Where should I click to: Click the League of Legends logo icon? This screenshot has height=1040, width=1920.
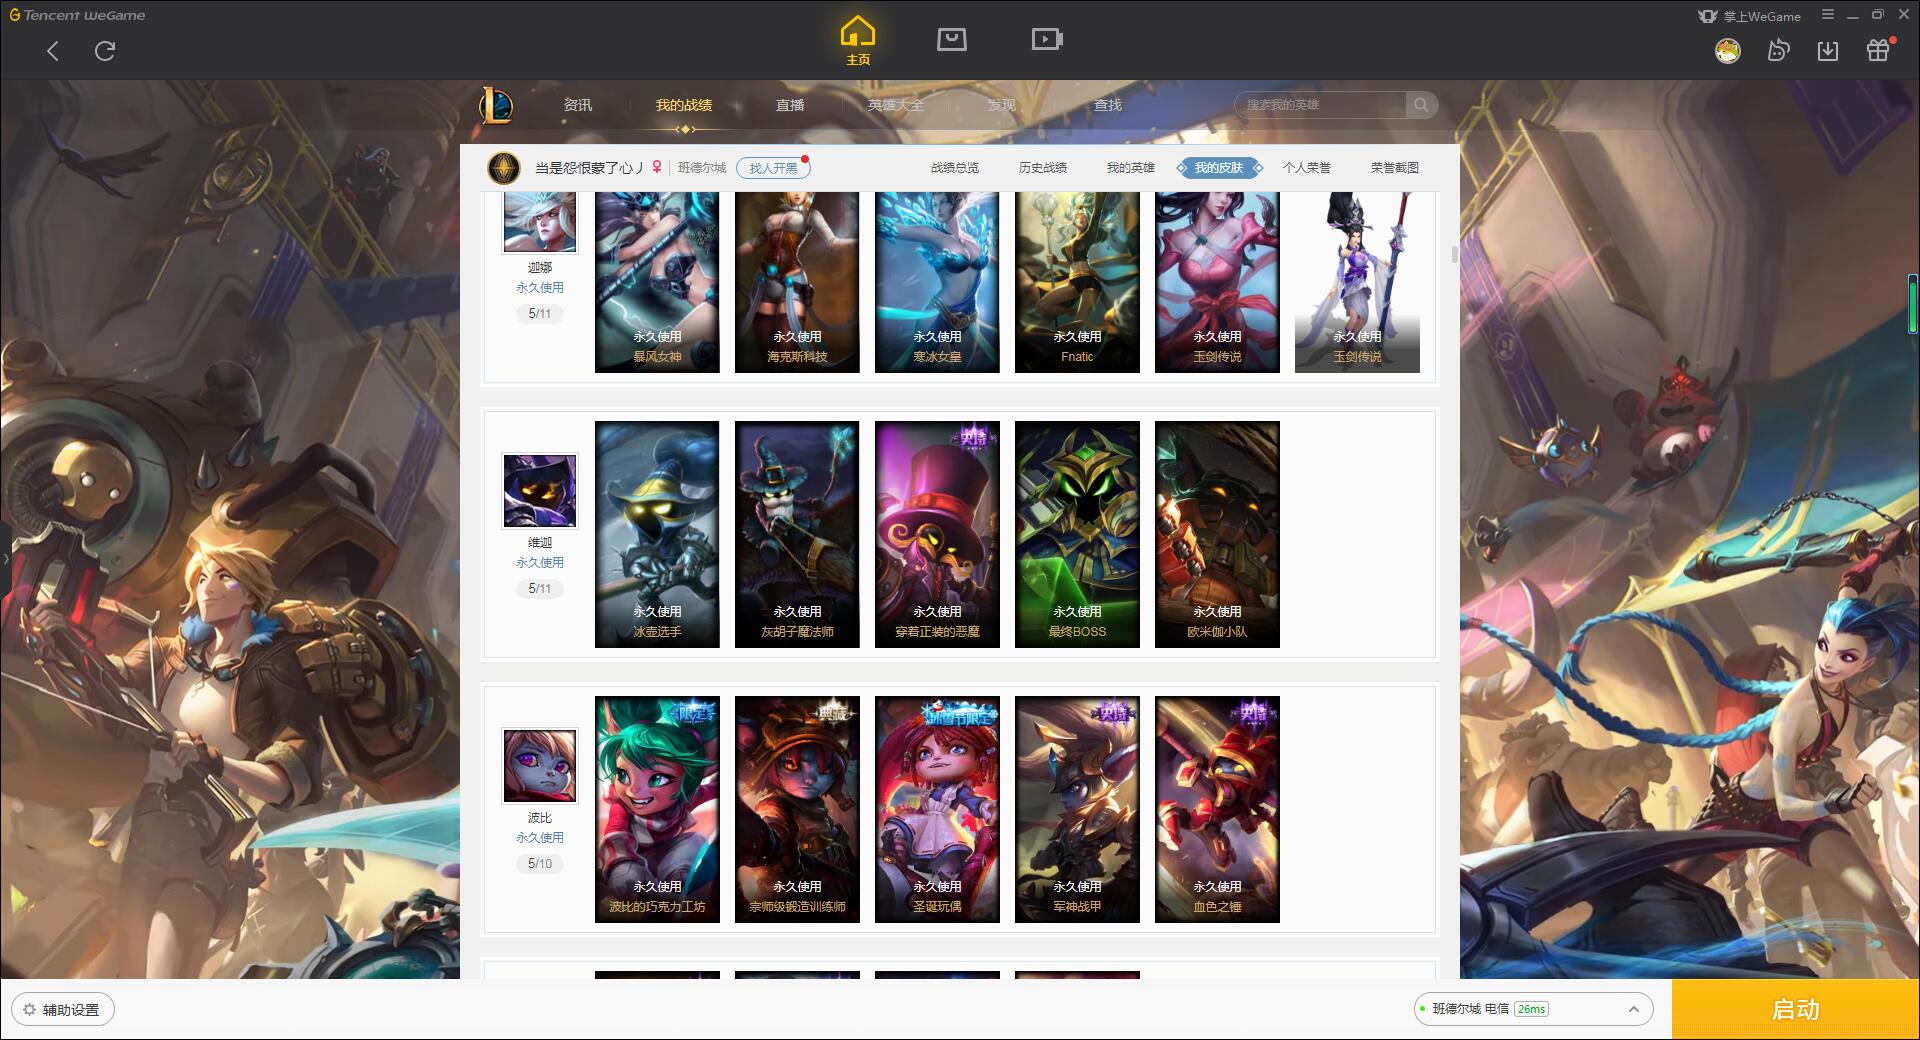pos(497,105)
